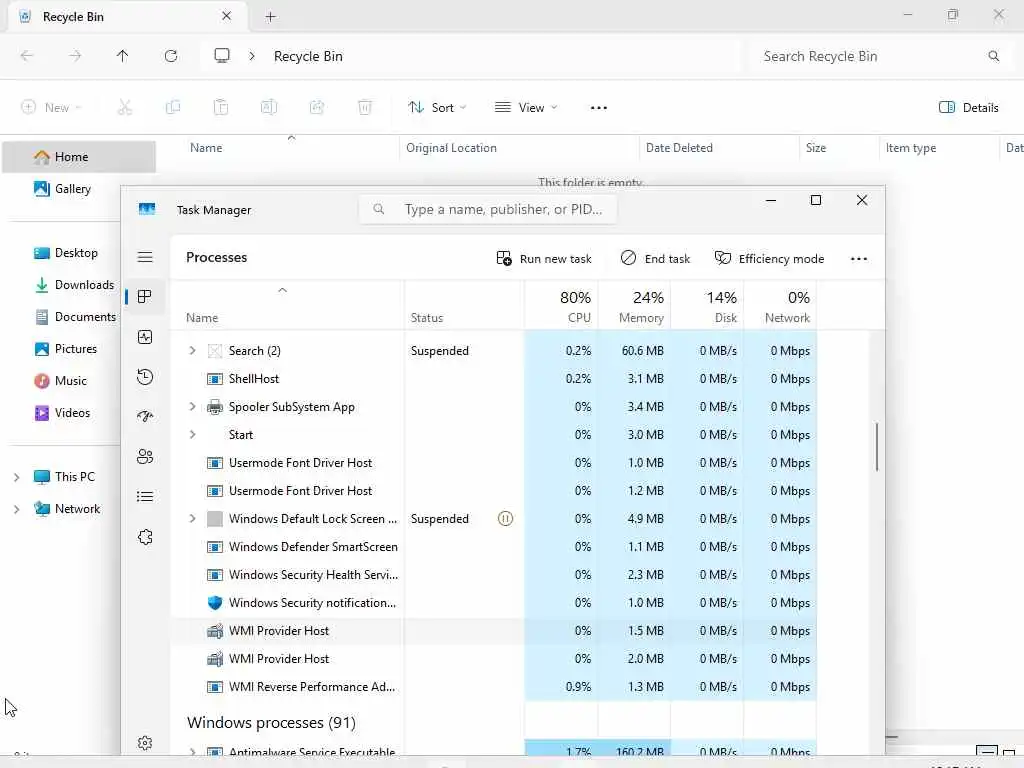1024x768 pixels.
Task: Go up one folder in File Explorer
Action: click(123, 56)
